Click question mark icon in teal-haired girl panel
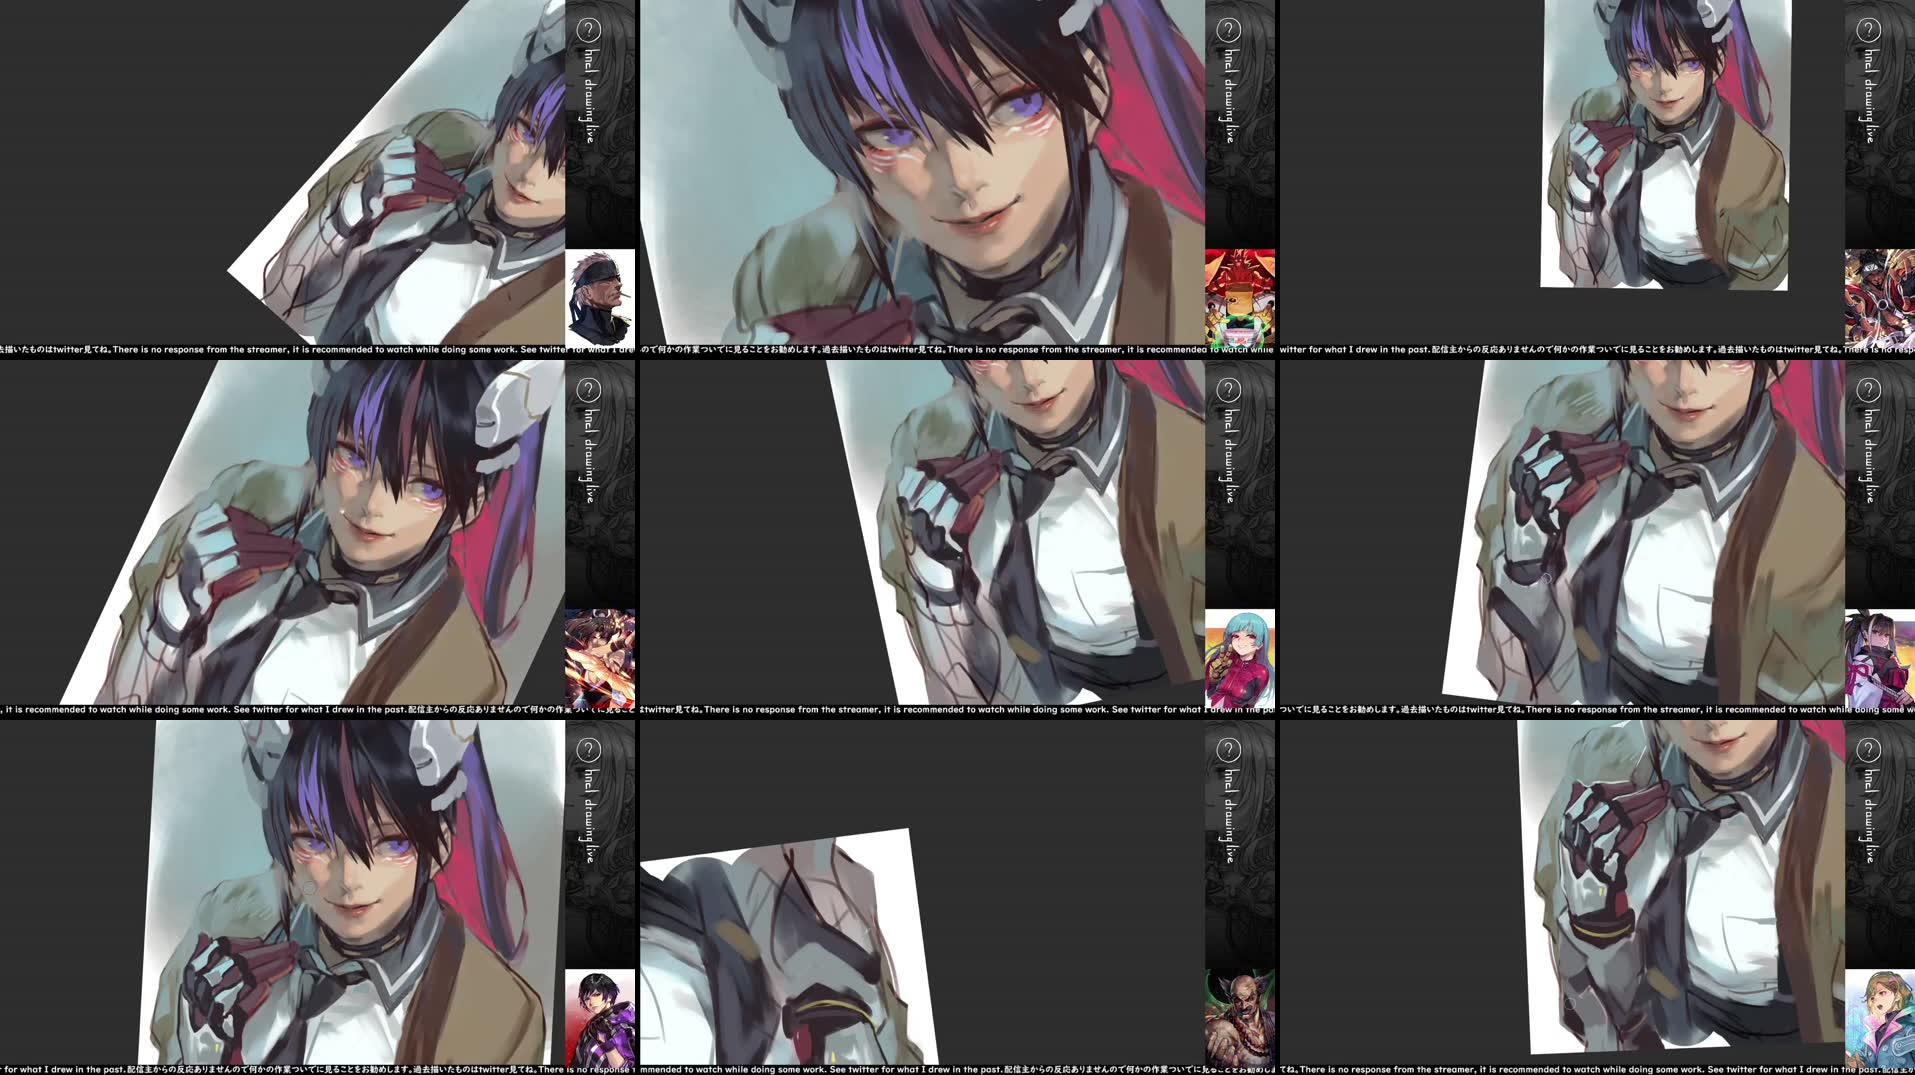The width and height of the screenshot is (1915, 1075). pyautogui.click(x=1228, y=390)
